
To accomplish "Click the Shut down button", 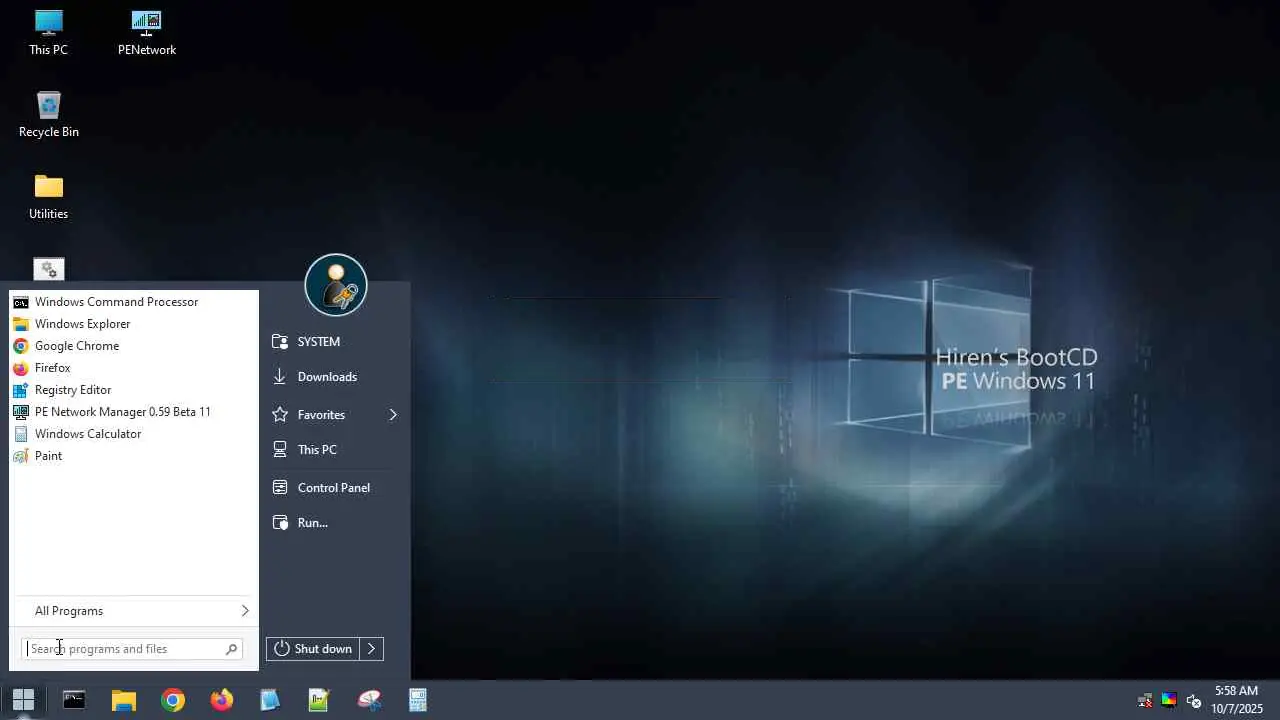I will click(313, 649).
